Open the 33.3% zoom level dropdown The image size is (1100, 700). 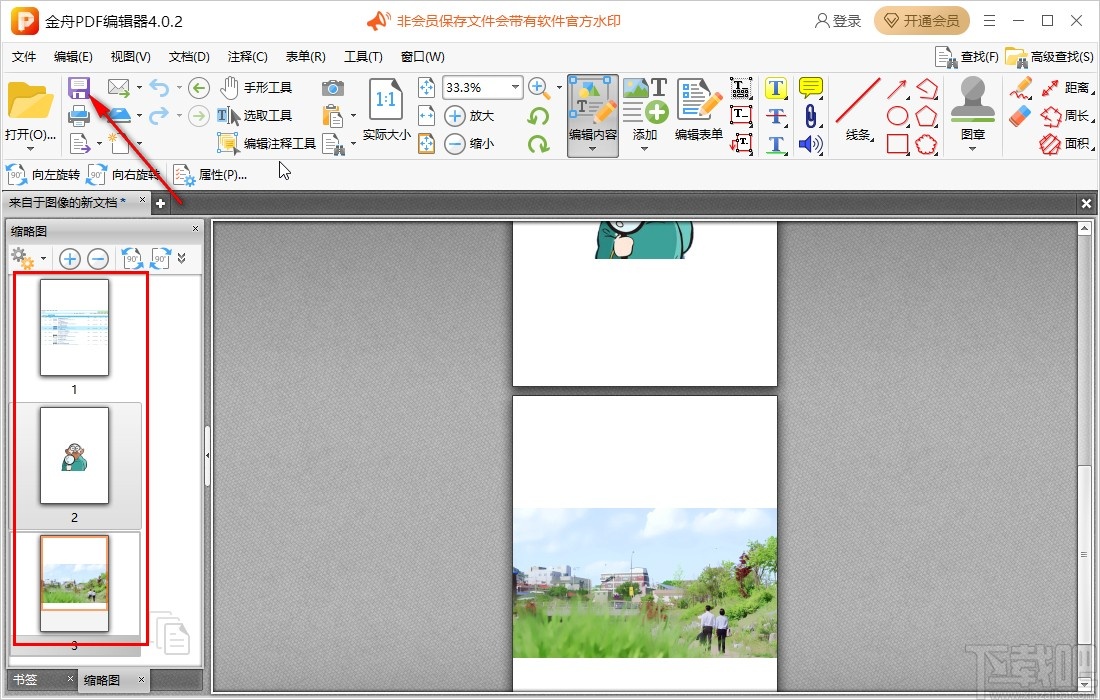pyautogui.click(x=516, y=88)
